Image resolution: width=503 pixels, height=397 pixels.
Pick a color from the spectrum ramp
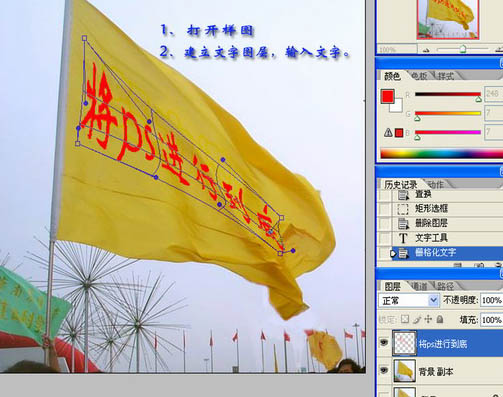pyautogui.click(x=442, y=154)
